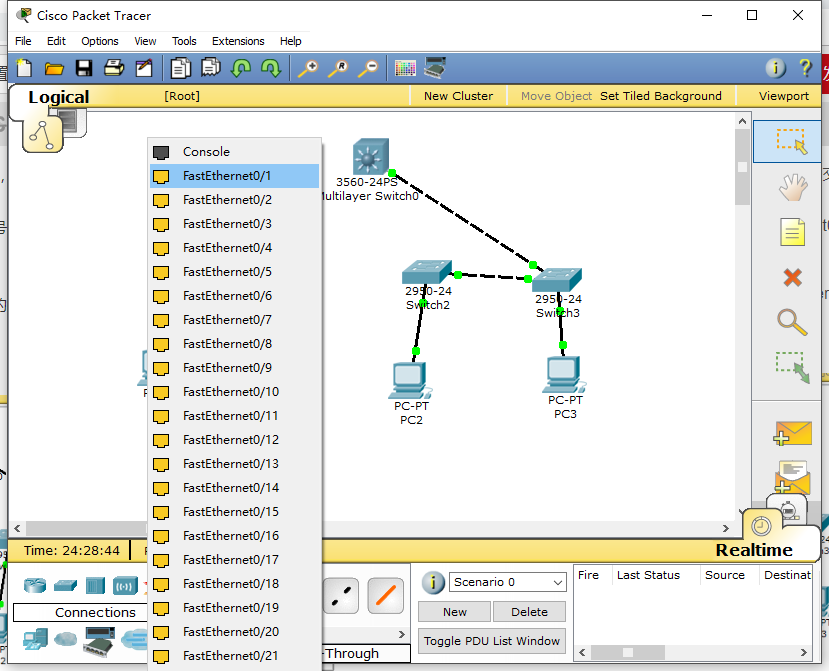The image size is (829, 671).
Task: Select the Hubs device category icon
Action: [95, 585]
